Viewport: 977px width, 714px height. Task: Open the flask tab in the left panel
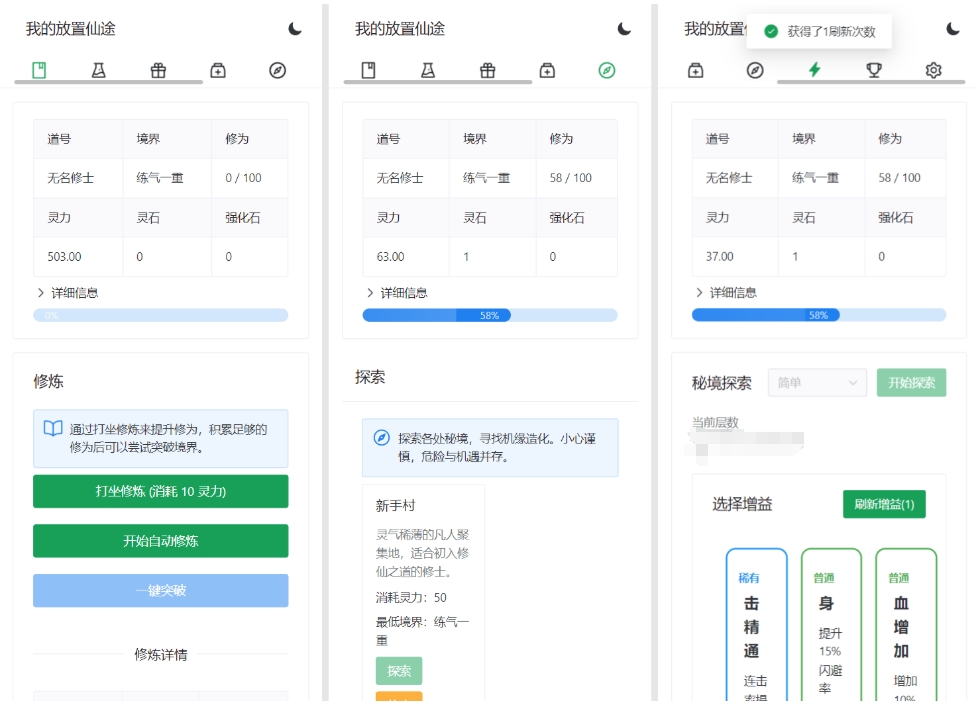pyautogui.click(x=99, y=70)
